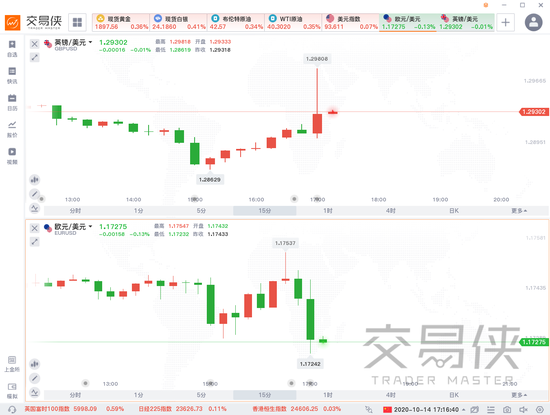Click the 1.17275 price label on EUR/USD axis
The width and height of the screenshot is (550, 415).
[534, 342]
